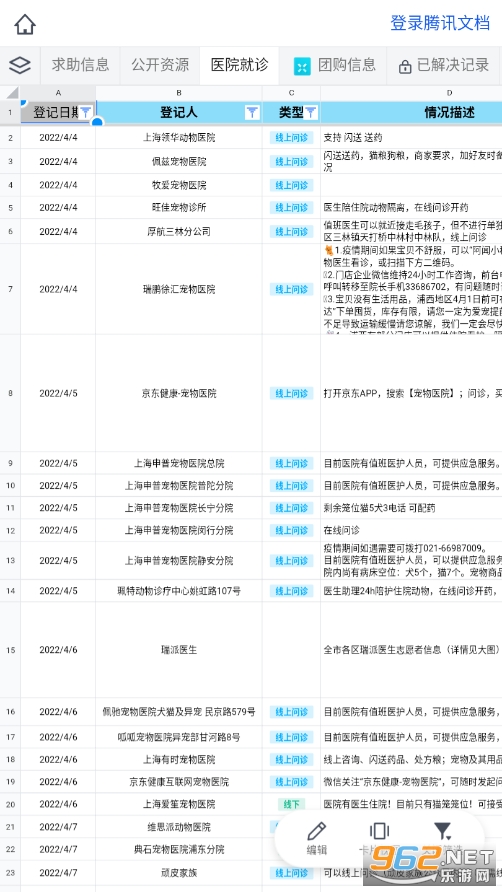This screenshot has width=502, height=892.
Task: Switch to 求助信息 tab
Action: [80, 65]
